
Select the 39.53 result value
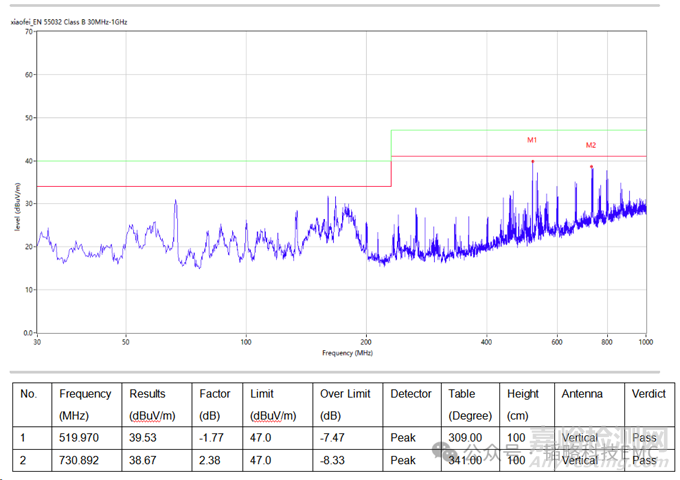pos(143,438)
